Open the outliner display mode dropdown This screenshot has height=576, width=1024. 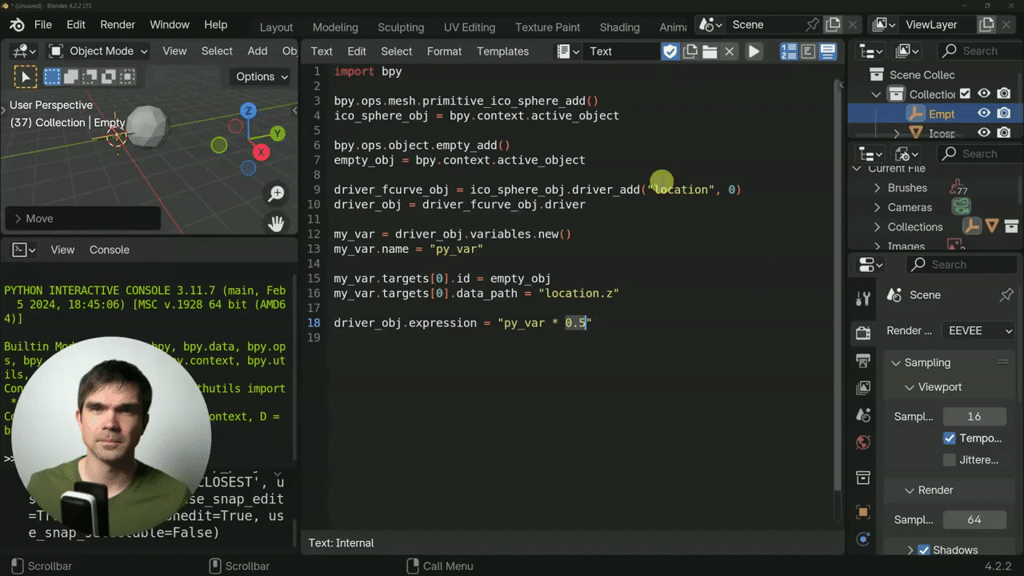(908, 51)
